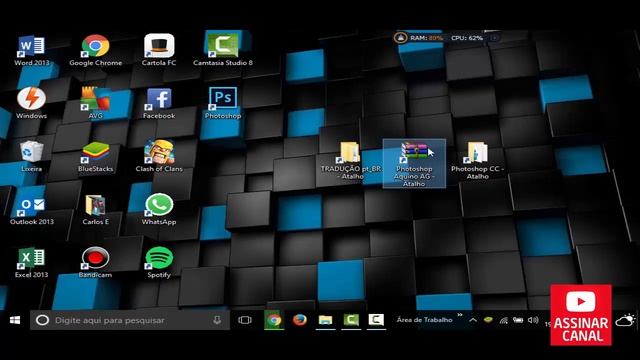Screen dimensions: 640x360
Task: Click the Área de Trabalho toolbar label
Action: [x=424, y=320]
